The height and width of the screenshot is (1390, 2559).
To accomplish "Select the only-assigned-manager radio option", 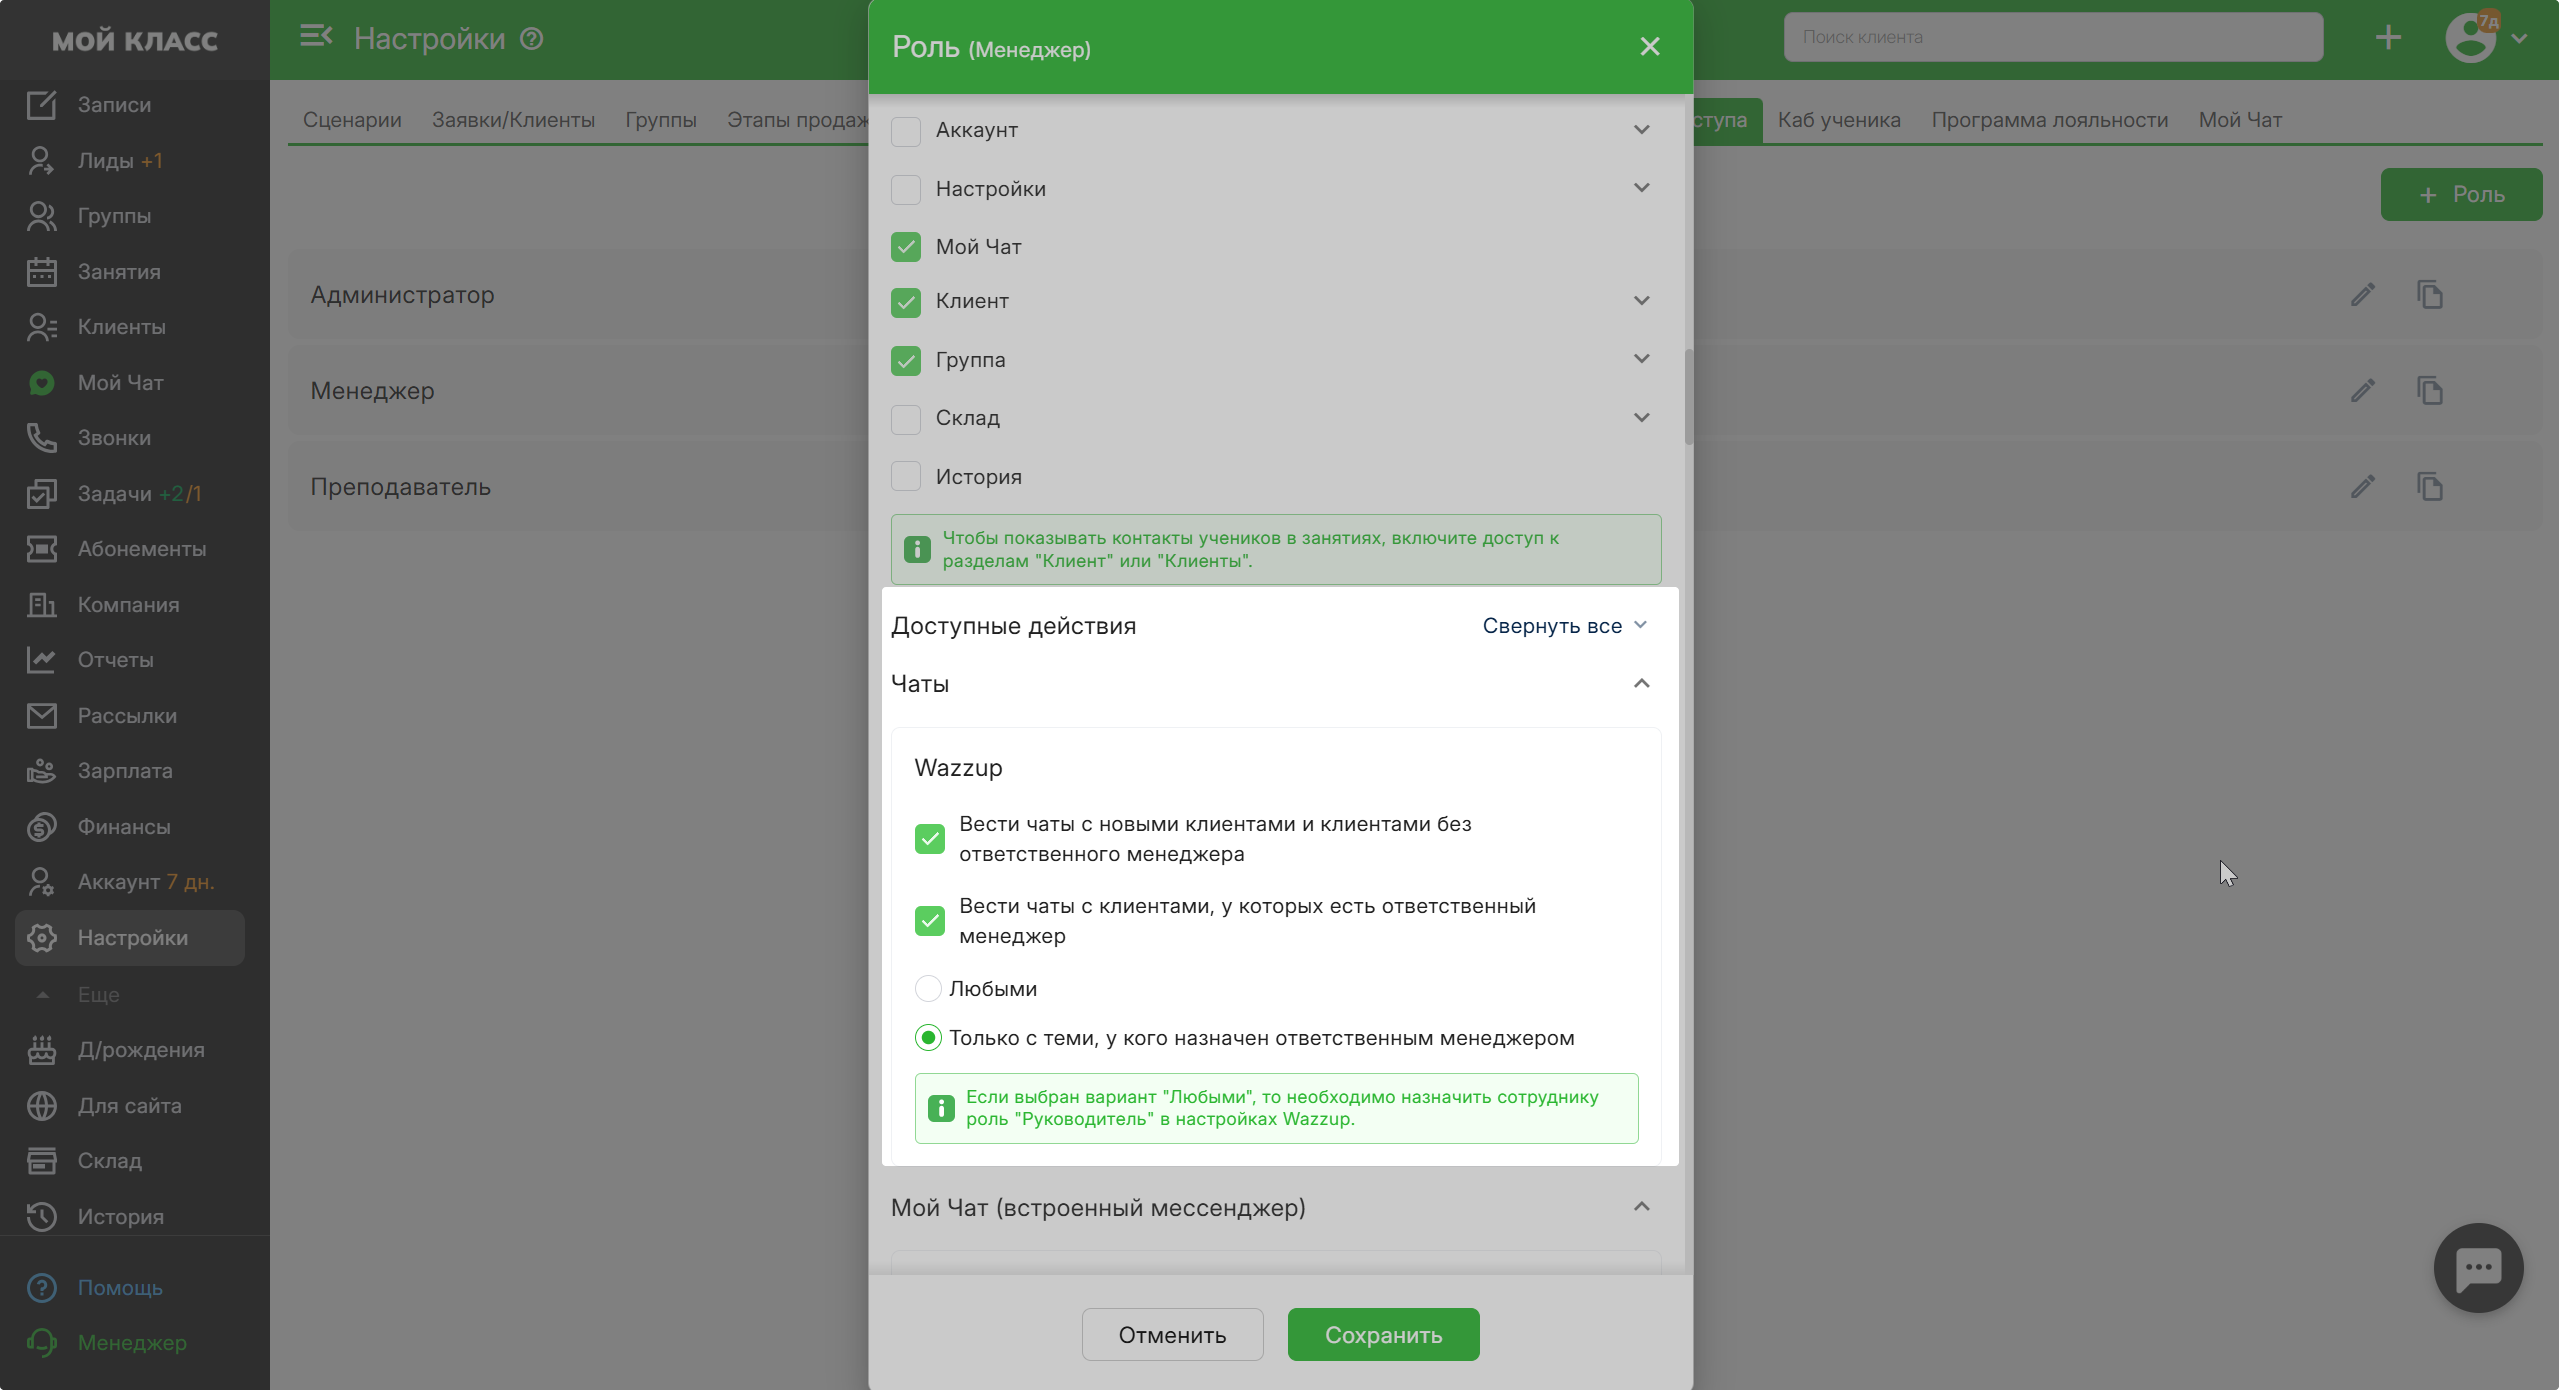I will click(928, 1038).
